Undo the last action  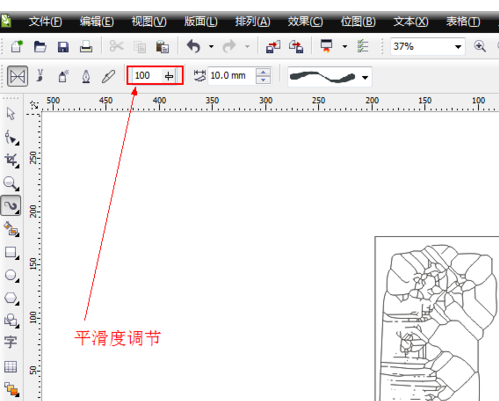[x=194, y=46]
